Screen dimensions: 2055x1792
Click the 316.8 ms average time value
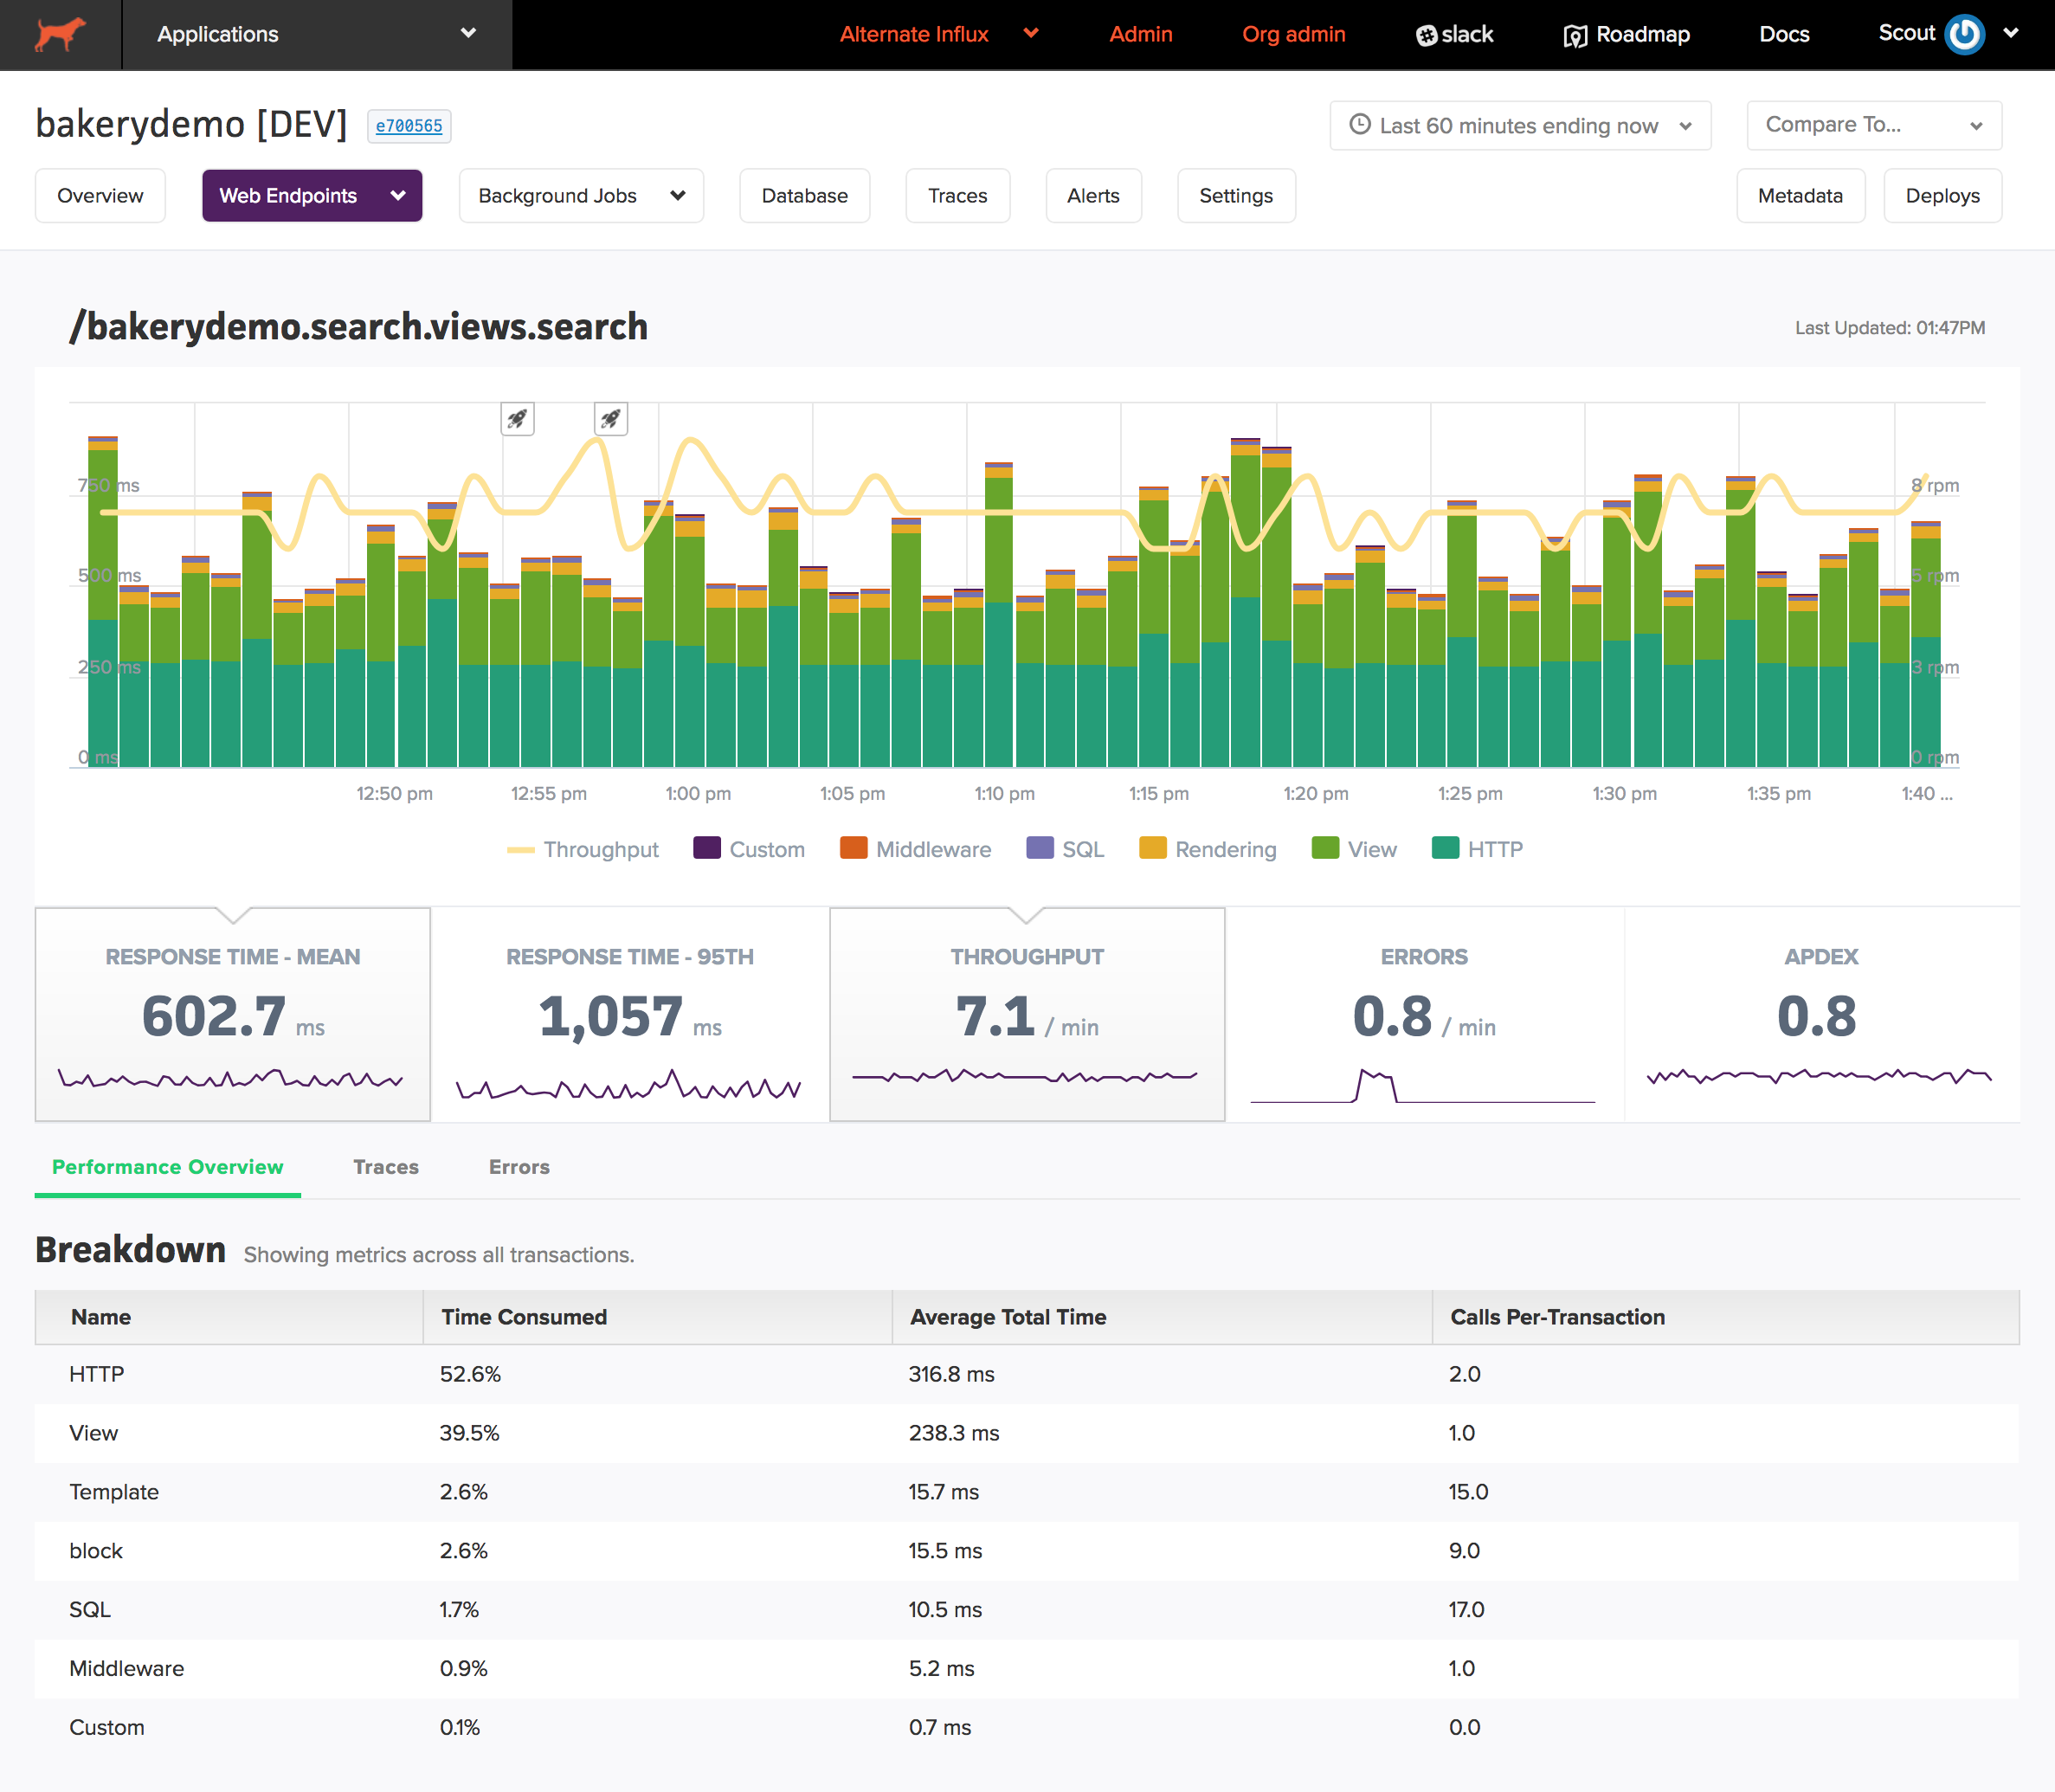point(951,1374)
